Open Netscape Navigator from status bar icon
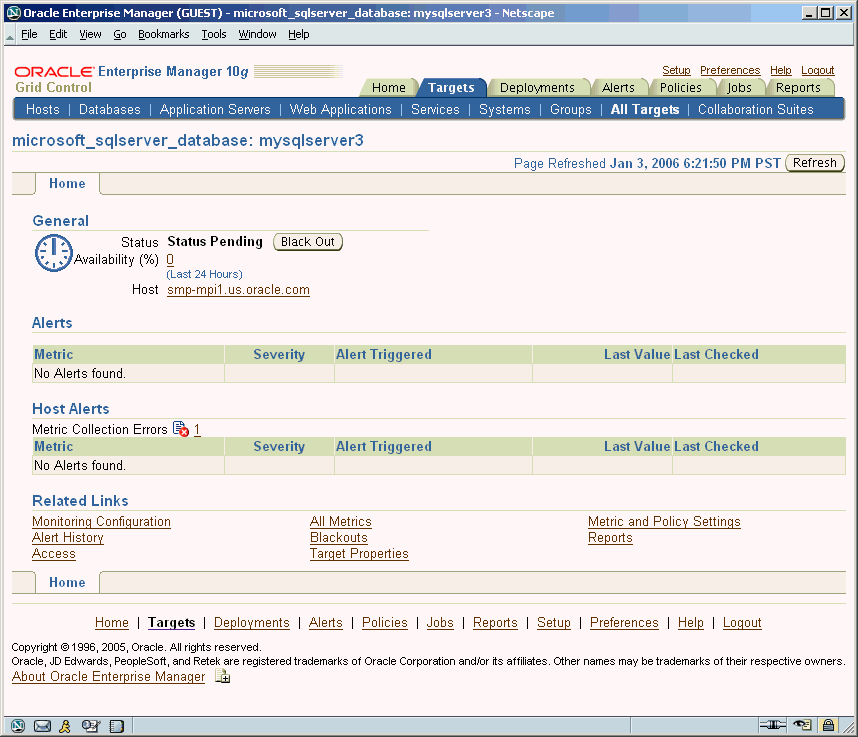Viewport: 858px width, 737px height. point(18,725)
